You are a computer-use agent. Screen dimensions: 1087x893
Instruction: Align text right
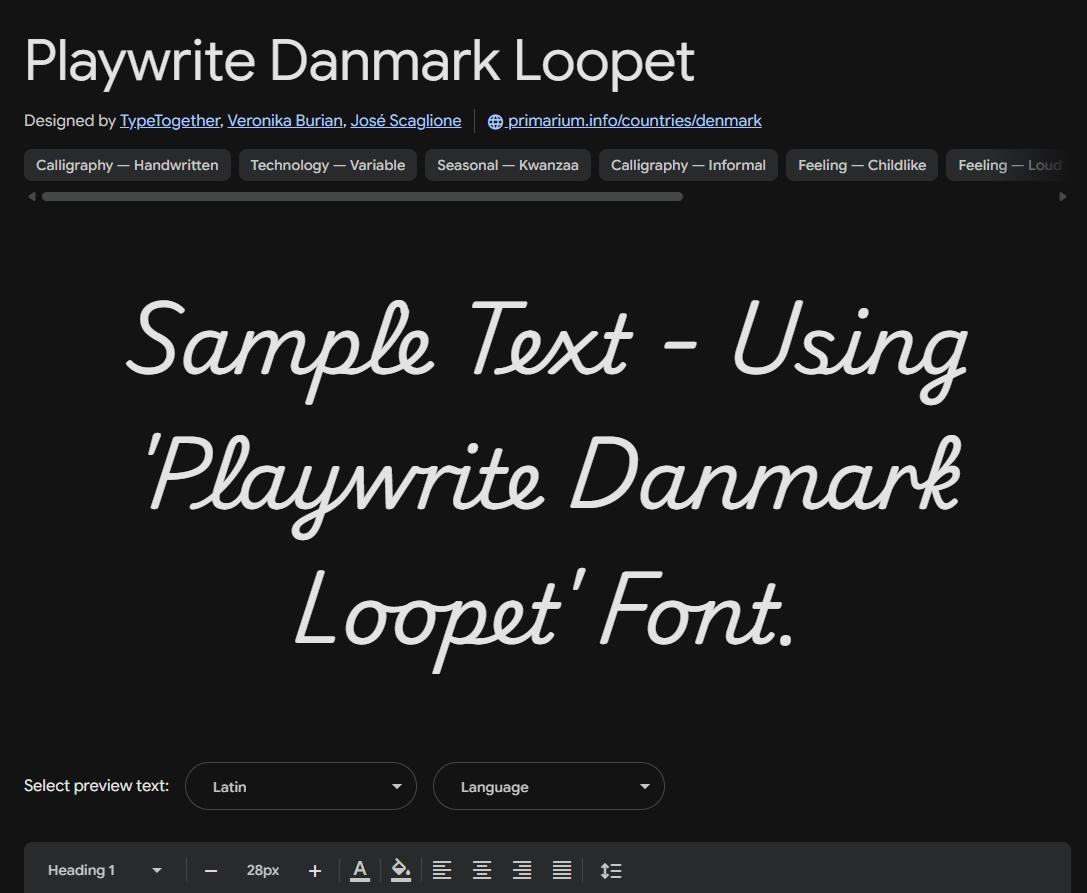(x=522, y=870)
